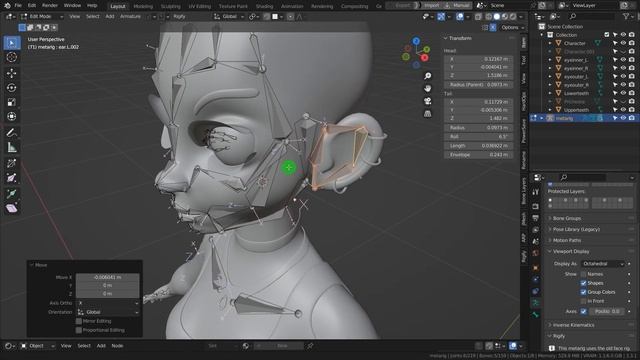Toggle the Axes checkbox
Image resolution: width=640 pixels, height=360 pixels.
(x=583, y=311)
